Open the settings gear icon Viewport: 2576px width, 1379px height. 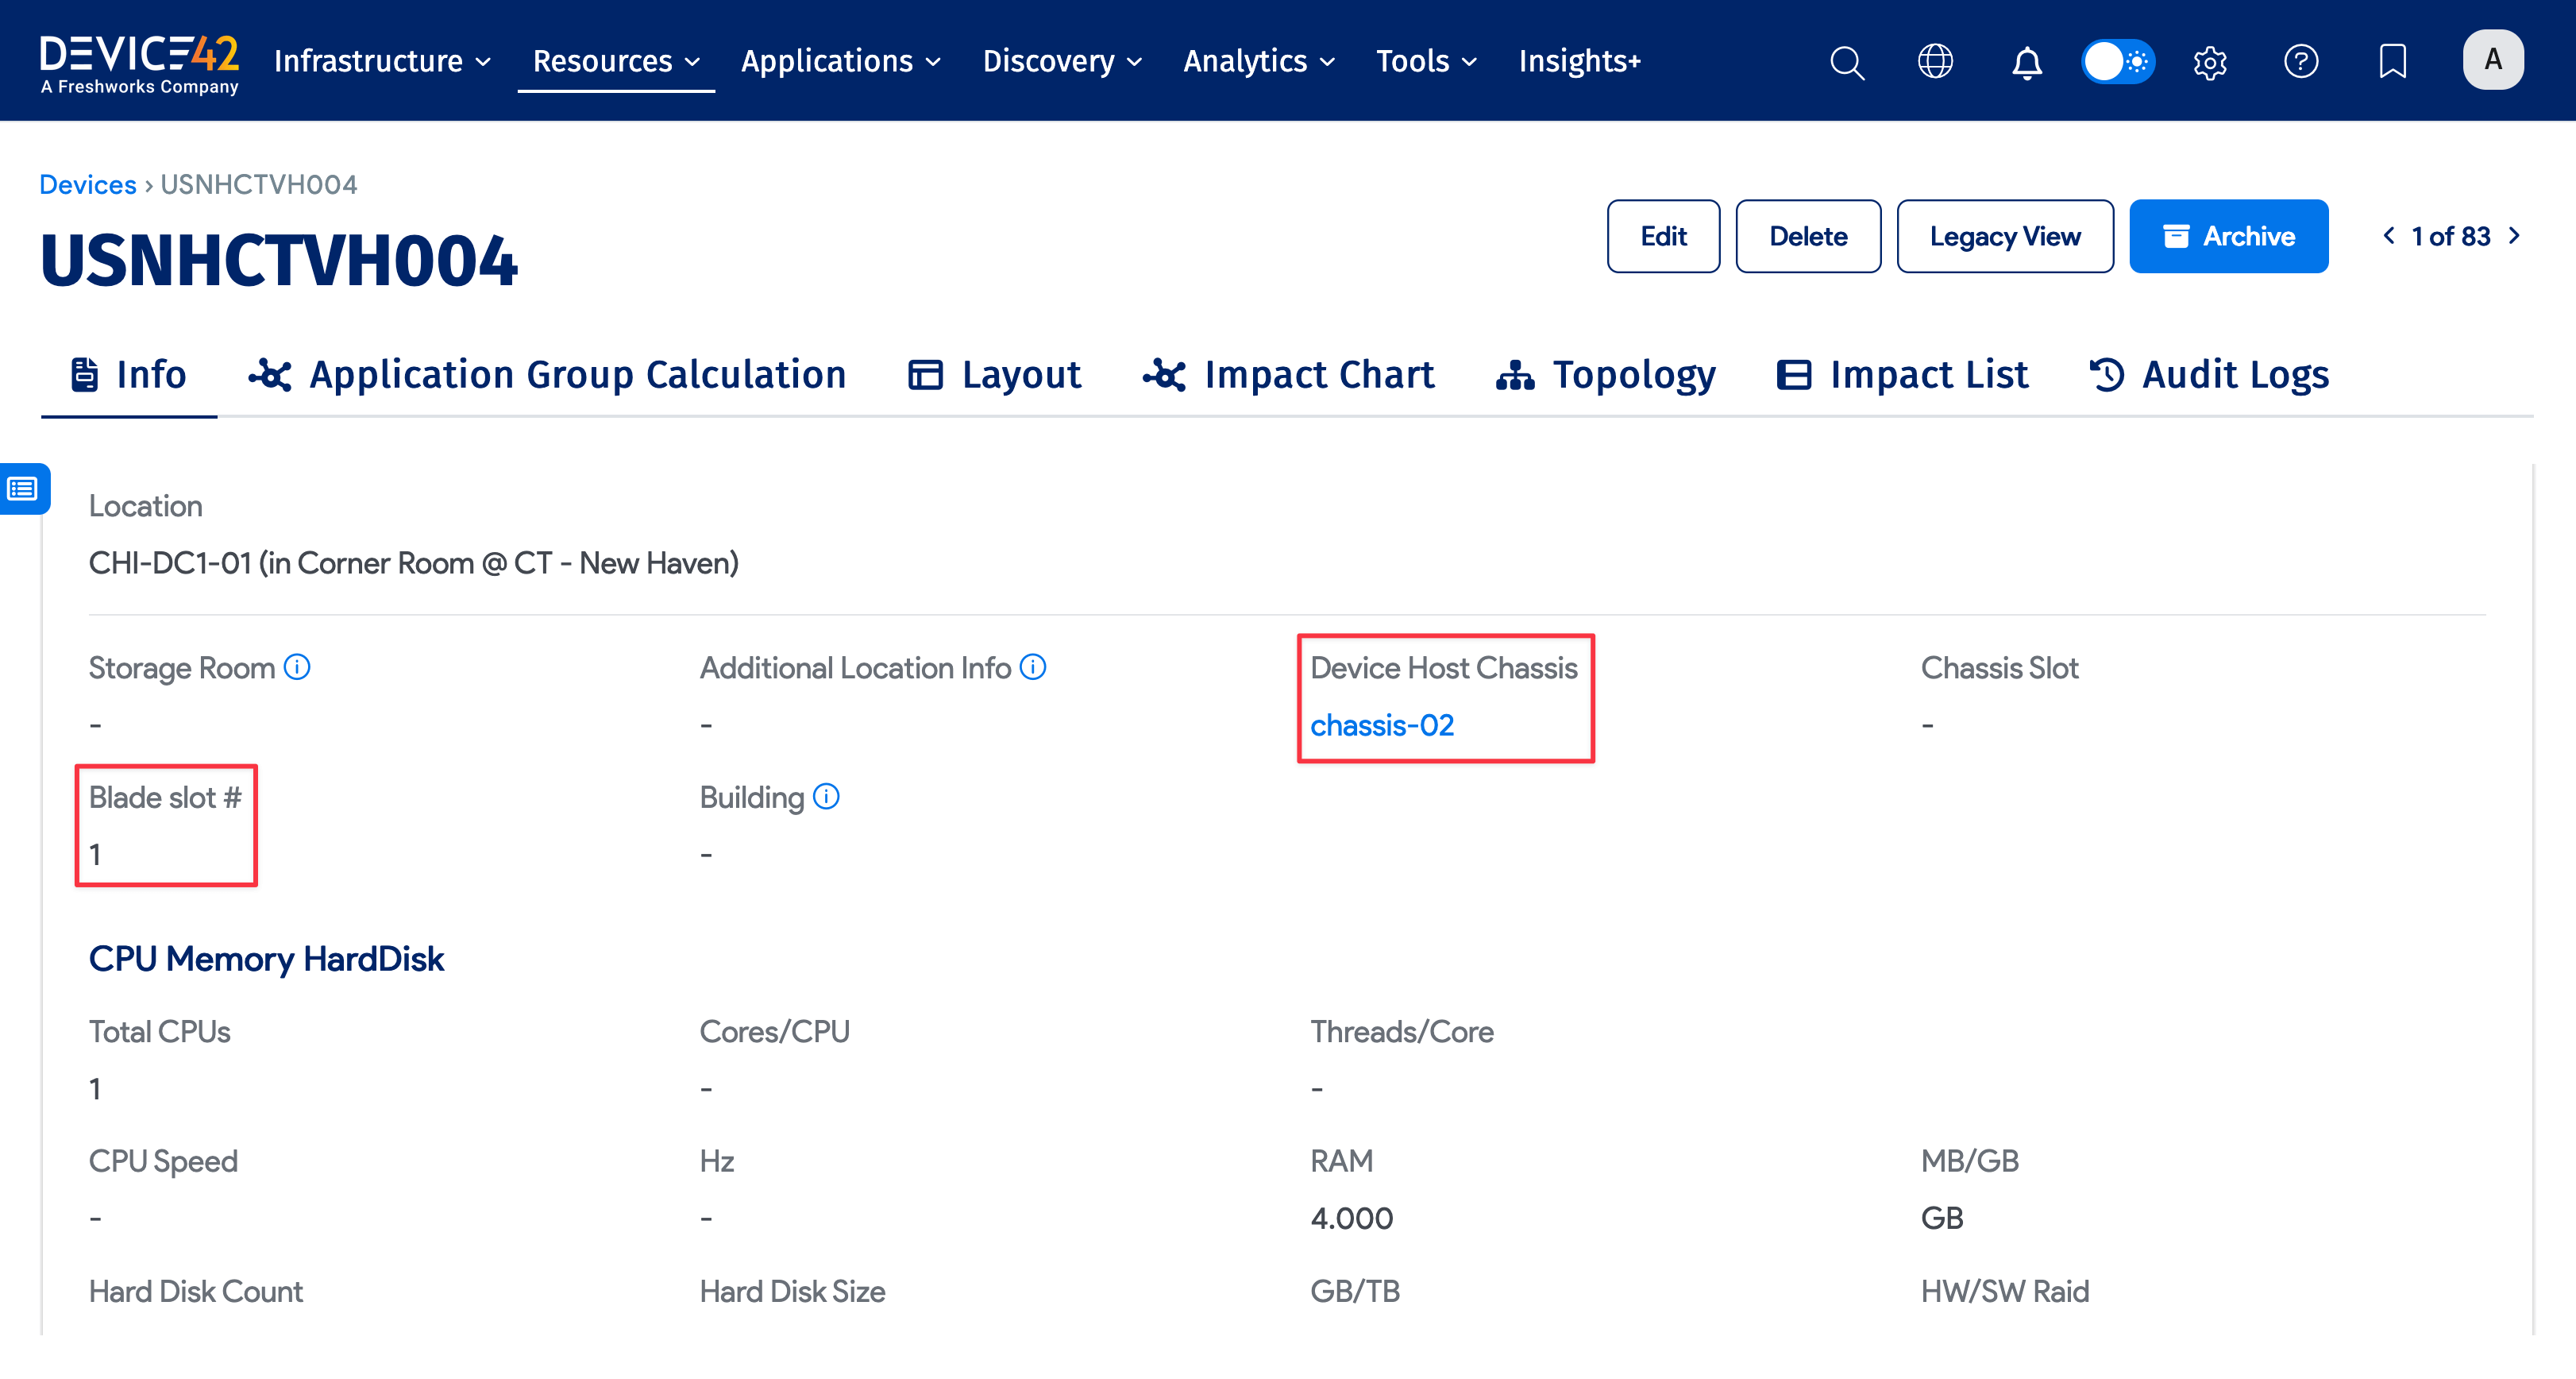tap(2210, 62)
